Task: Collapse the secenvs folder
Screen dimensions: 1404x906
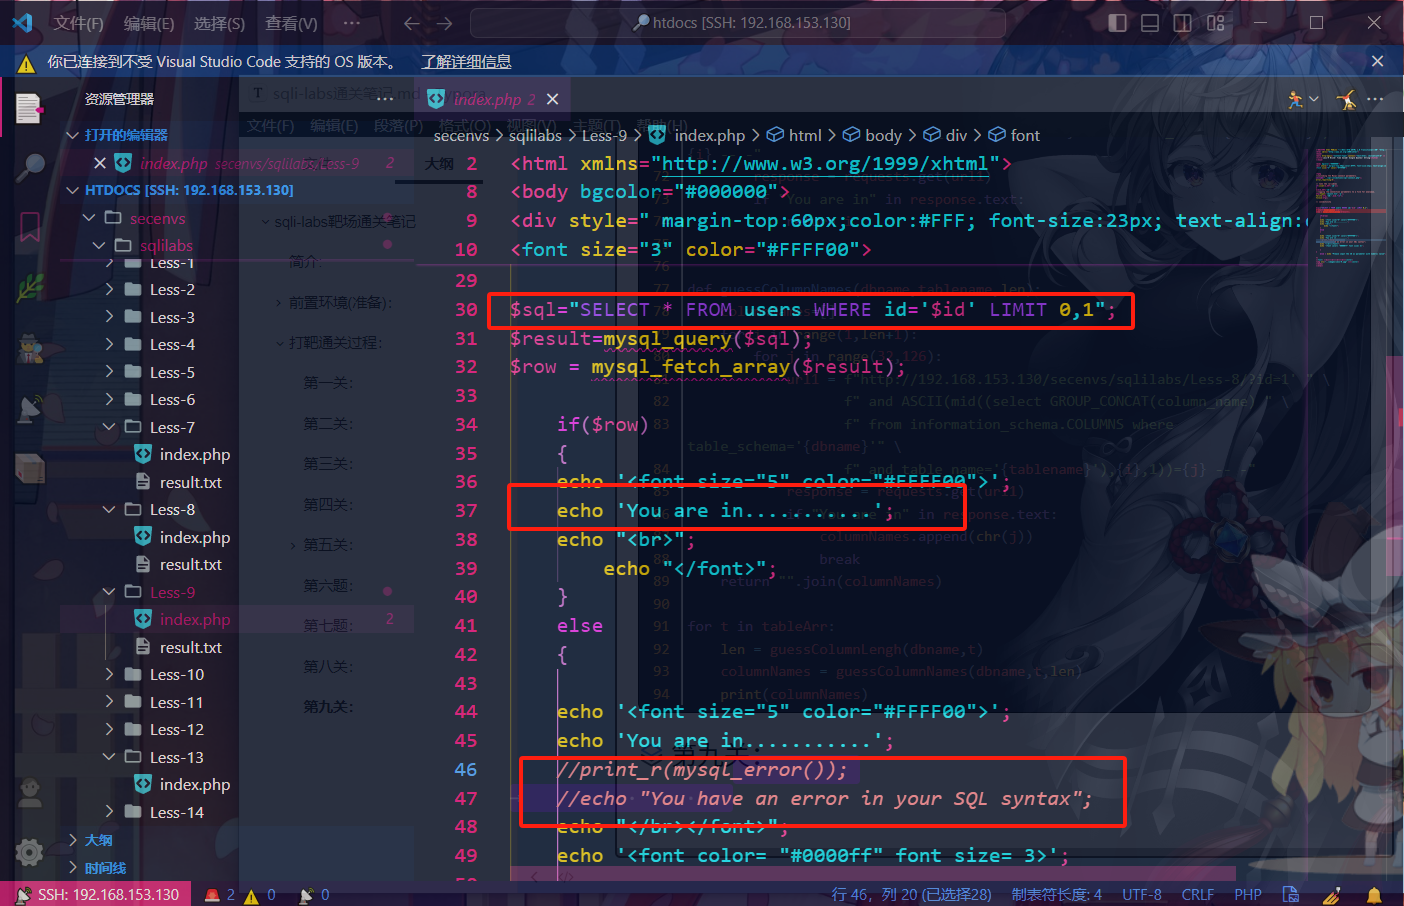Action: (157, 218)
